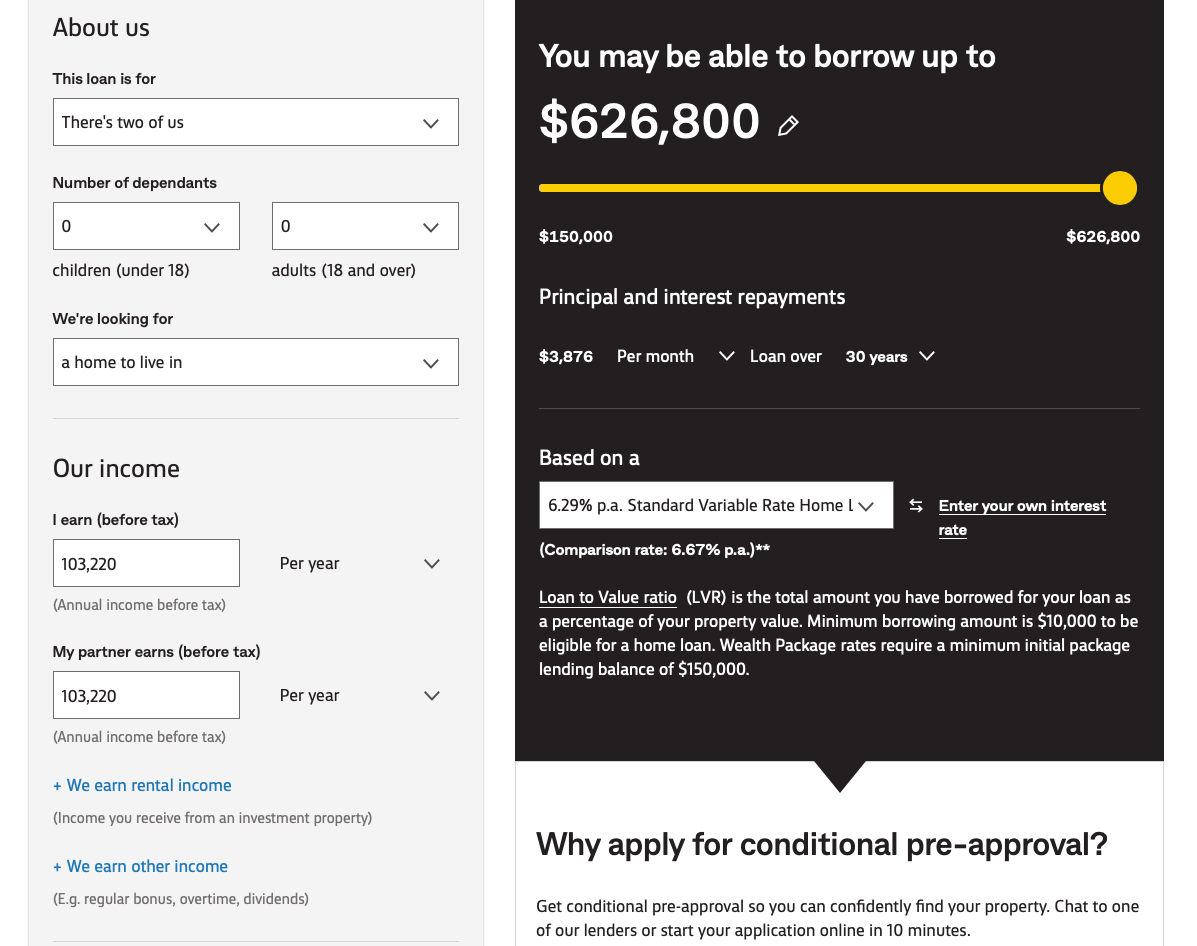1197x946 pixels.
Task: Expand the adults dependants dropdown
Action: pyautogui.click(x=365, y=226)
